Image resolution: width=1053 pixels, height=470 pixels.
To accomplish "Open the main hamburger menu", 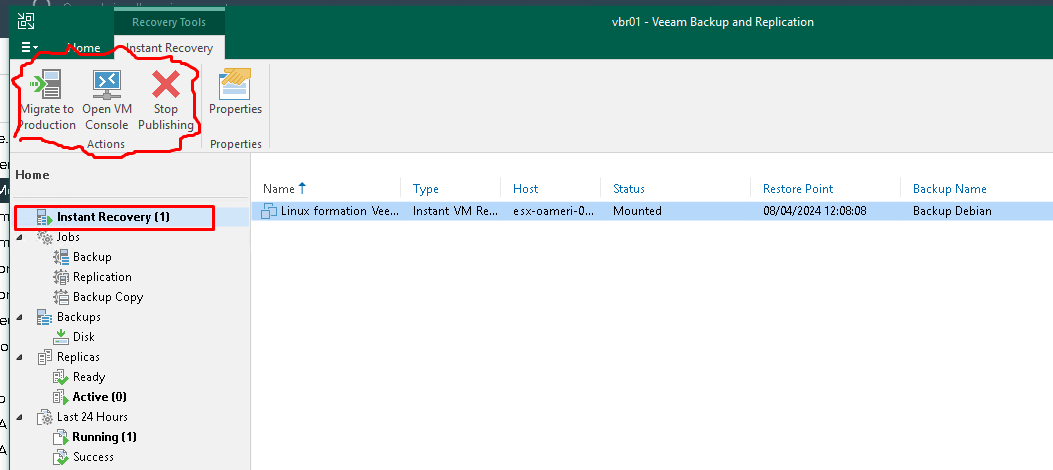I will tap(29, 47).
